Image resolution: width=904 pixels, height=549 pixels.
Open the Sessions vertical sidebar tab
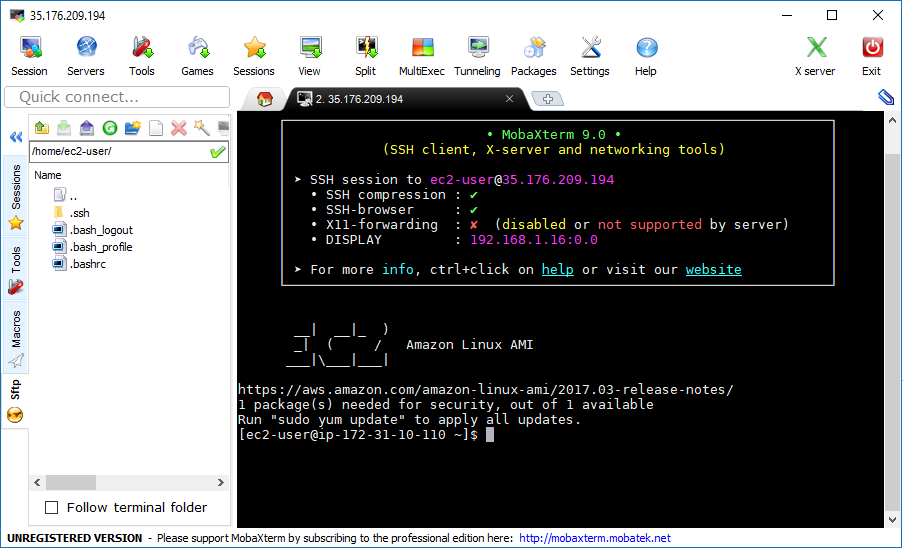[x=16, y=196]
